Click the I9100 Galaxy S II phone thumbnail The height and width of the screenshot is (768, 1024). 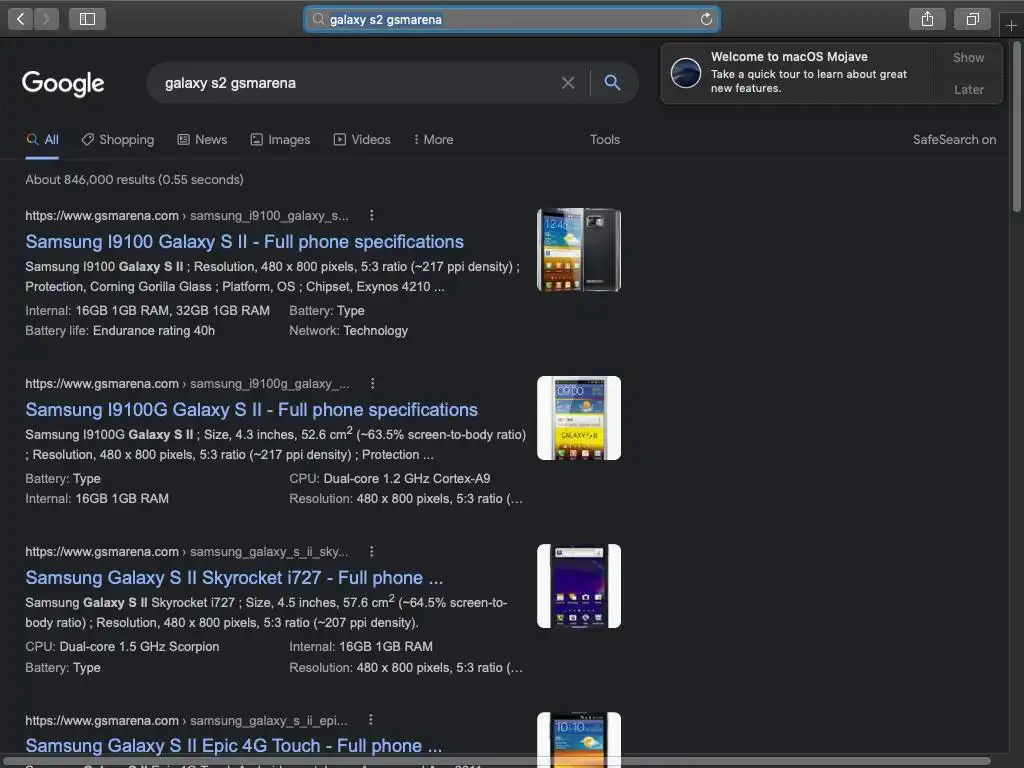pyautogui.click(x=579, y=249)
